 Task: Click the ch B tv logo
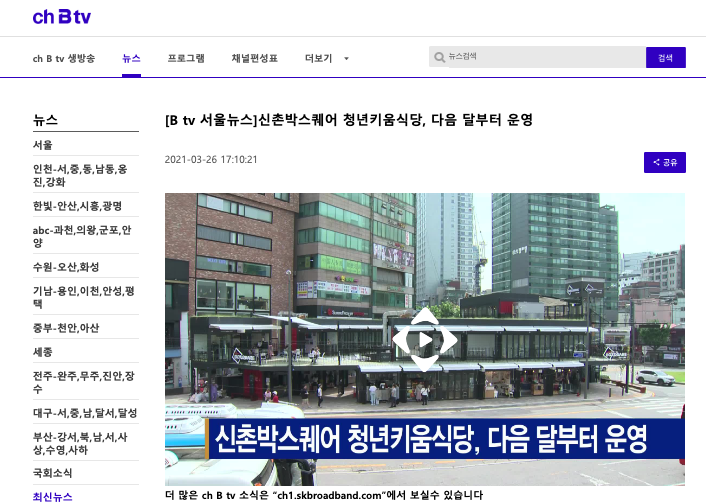(x=62, y=17)
